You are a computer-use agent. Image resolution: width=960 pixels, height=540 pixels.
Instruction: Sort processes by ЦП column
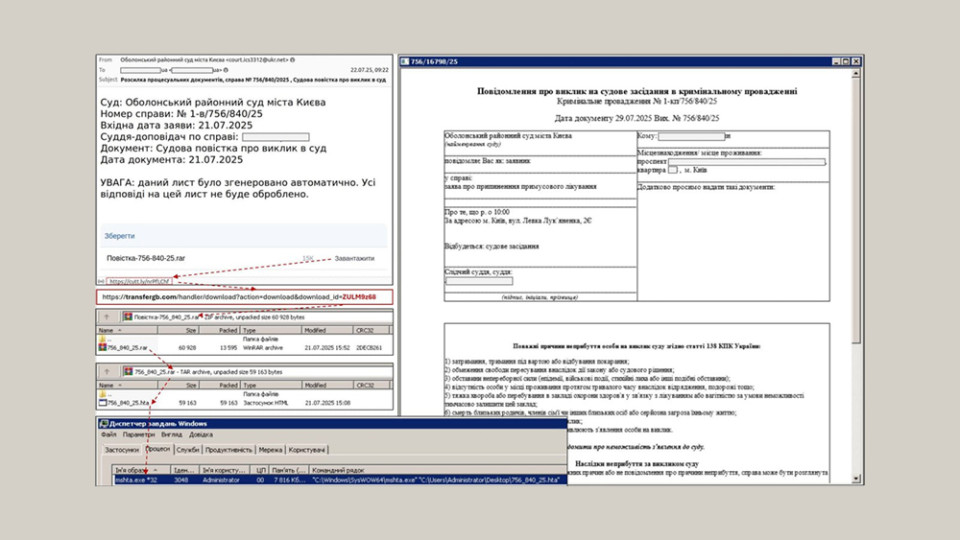coord(261,470)
